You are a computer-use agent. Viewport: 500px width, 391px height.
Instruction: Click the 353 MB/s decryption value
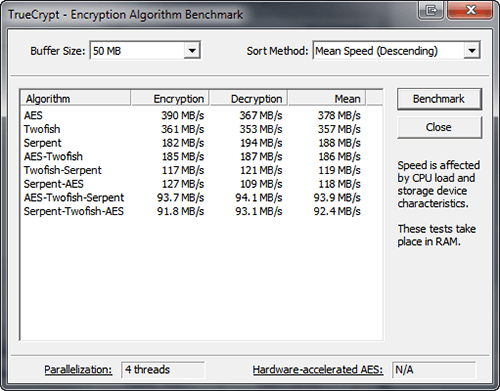261,129
